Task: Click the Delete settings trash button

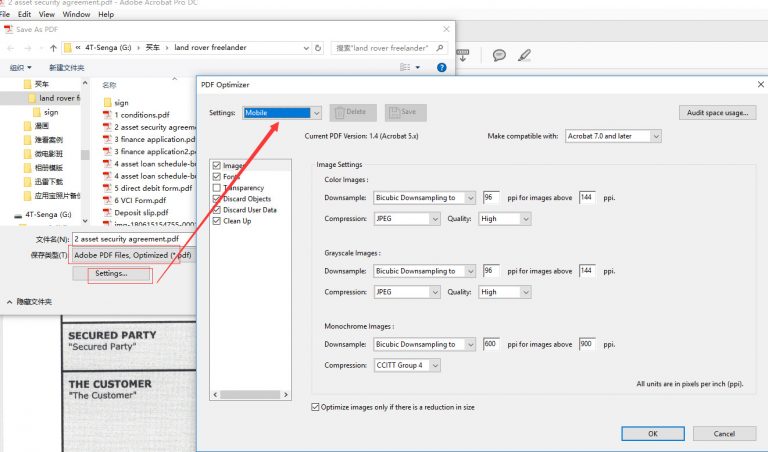Action: 354,113
